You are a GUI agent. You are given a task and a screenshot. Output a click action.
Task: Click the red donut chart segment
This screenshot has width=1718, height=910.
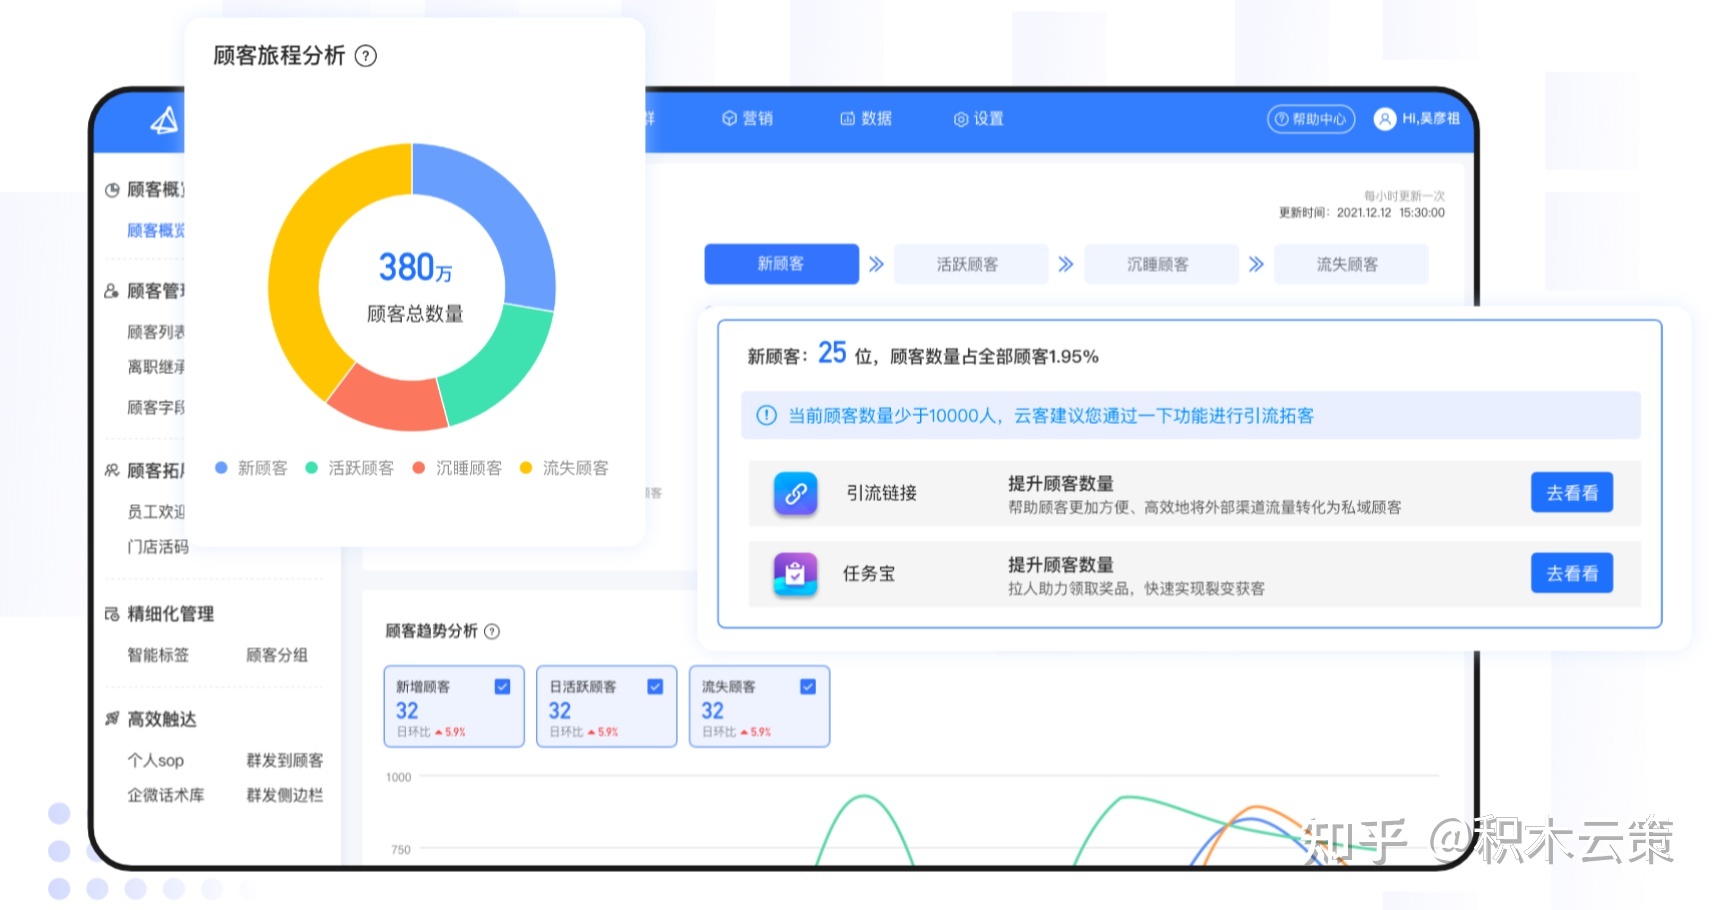391,402
